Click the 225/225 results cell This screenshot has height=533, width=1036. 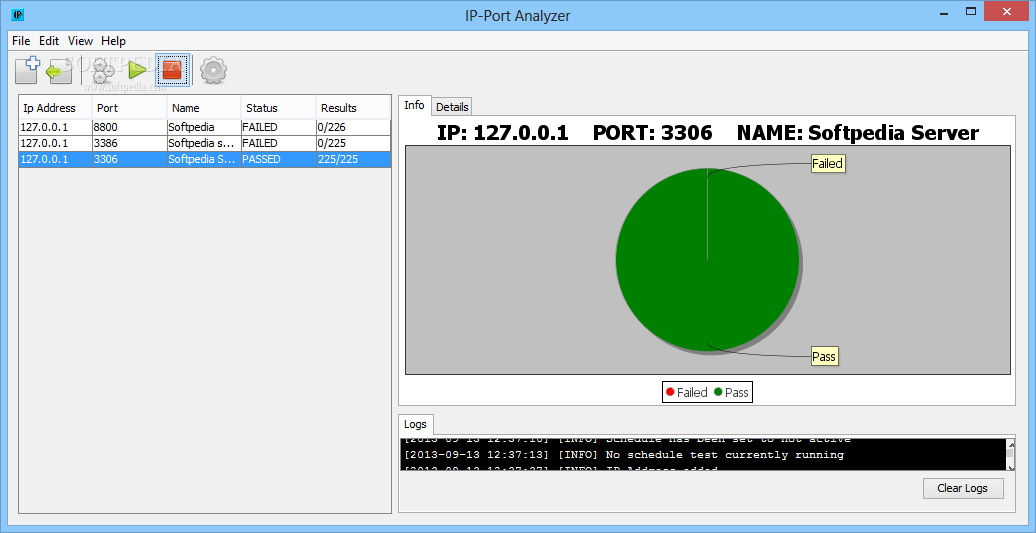click(x=353, y=160)
